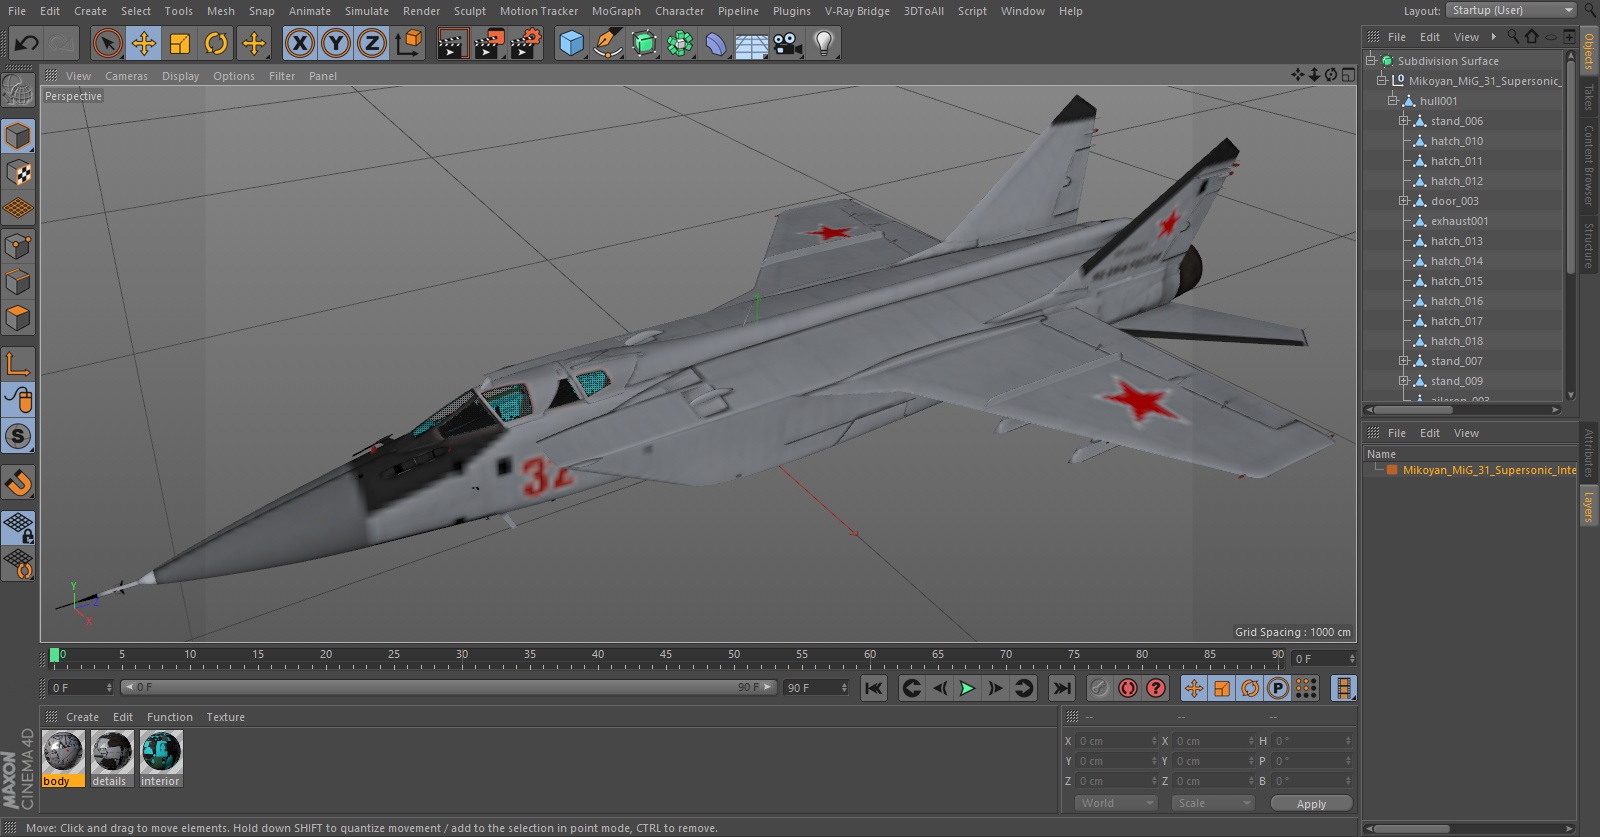Viewport: 1600px width, 837px height.
Task: Activate the Rotate tool
Action: (216, 43)
